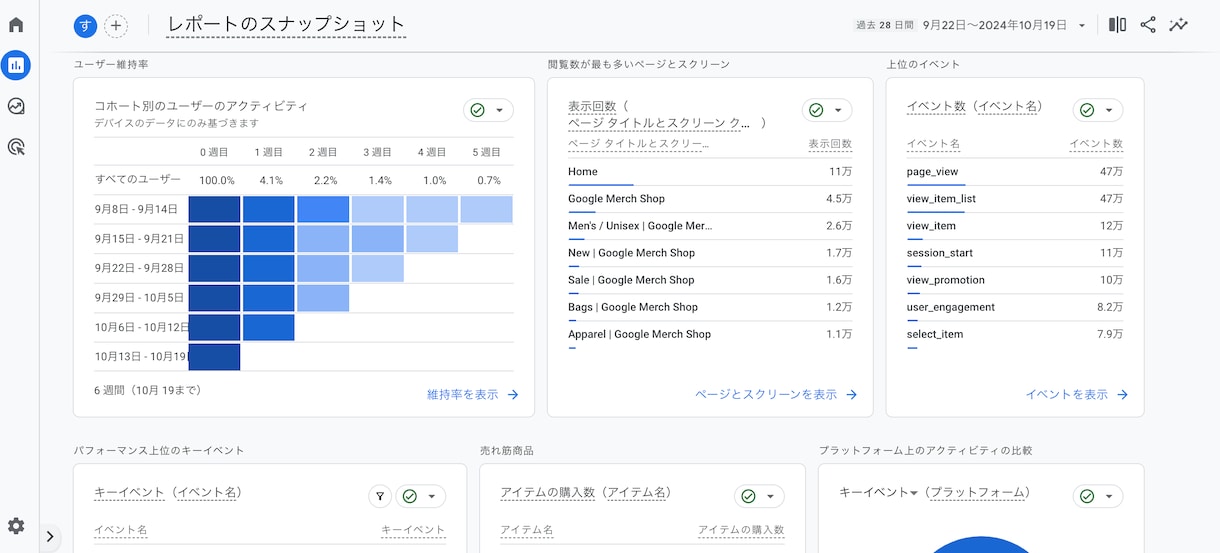Open the Advertising icon in sidebar

pyautogui.click(x=16, y=147)
